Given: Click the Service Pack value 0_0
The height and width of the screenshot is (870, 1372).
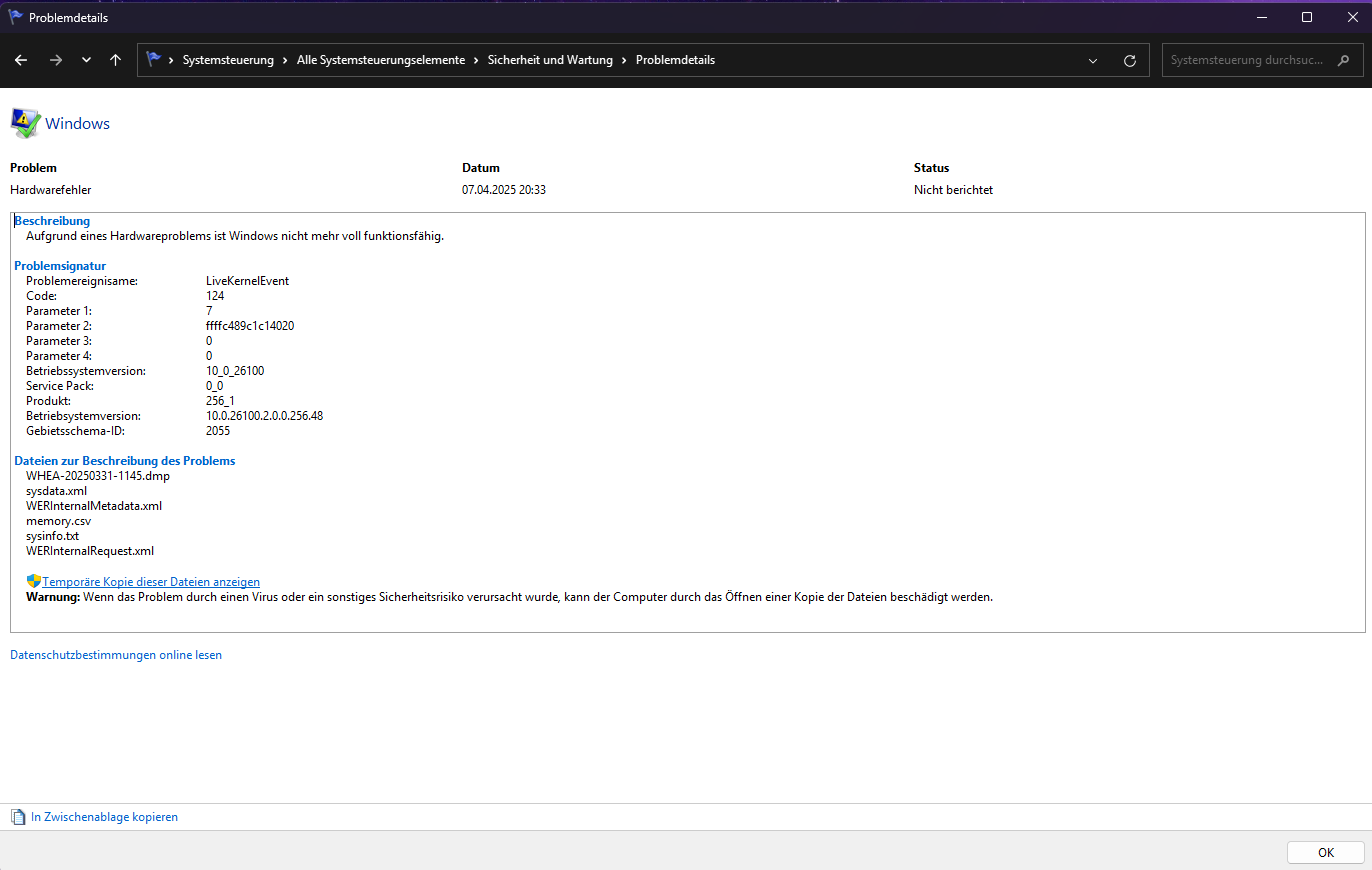Looking at the screenshot, I should pyautogui.click(x=214, y=386).
